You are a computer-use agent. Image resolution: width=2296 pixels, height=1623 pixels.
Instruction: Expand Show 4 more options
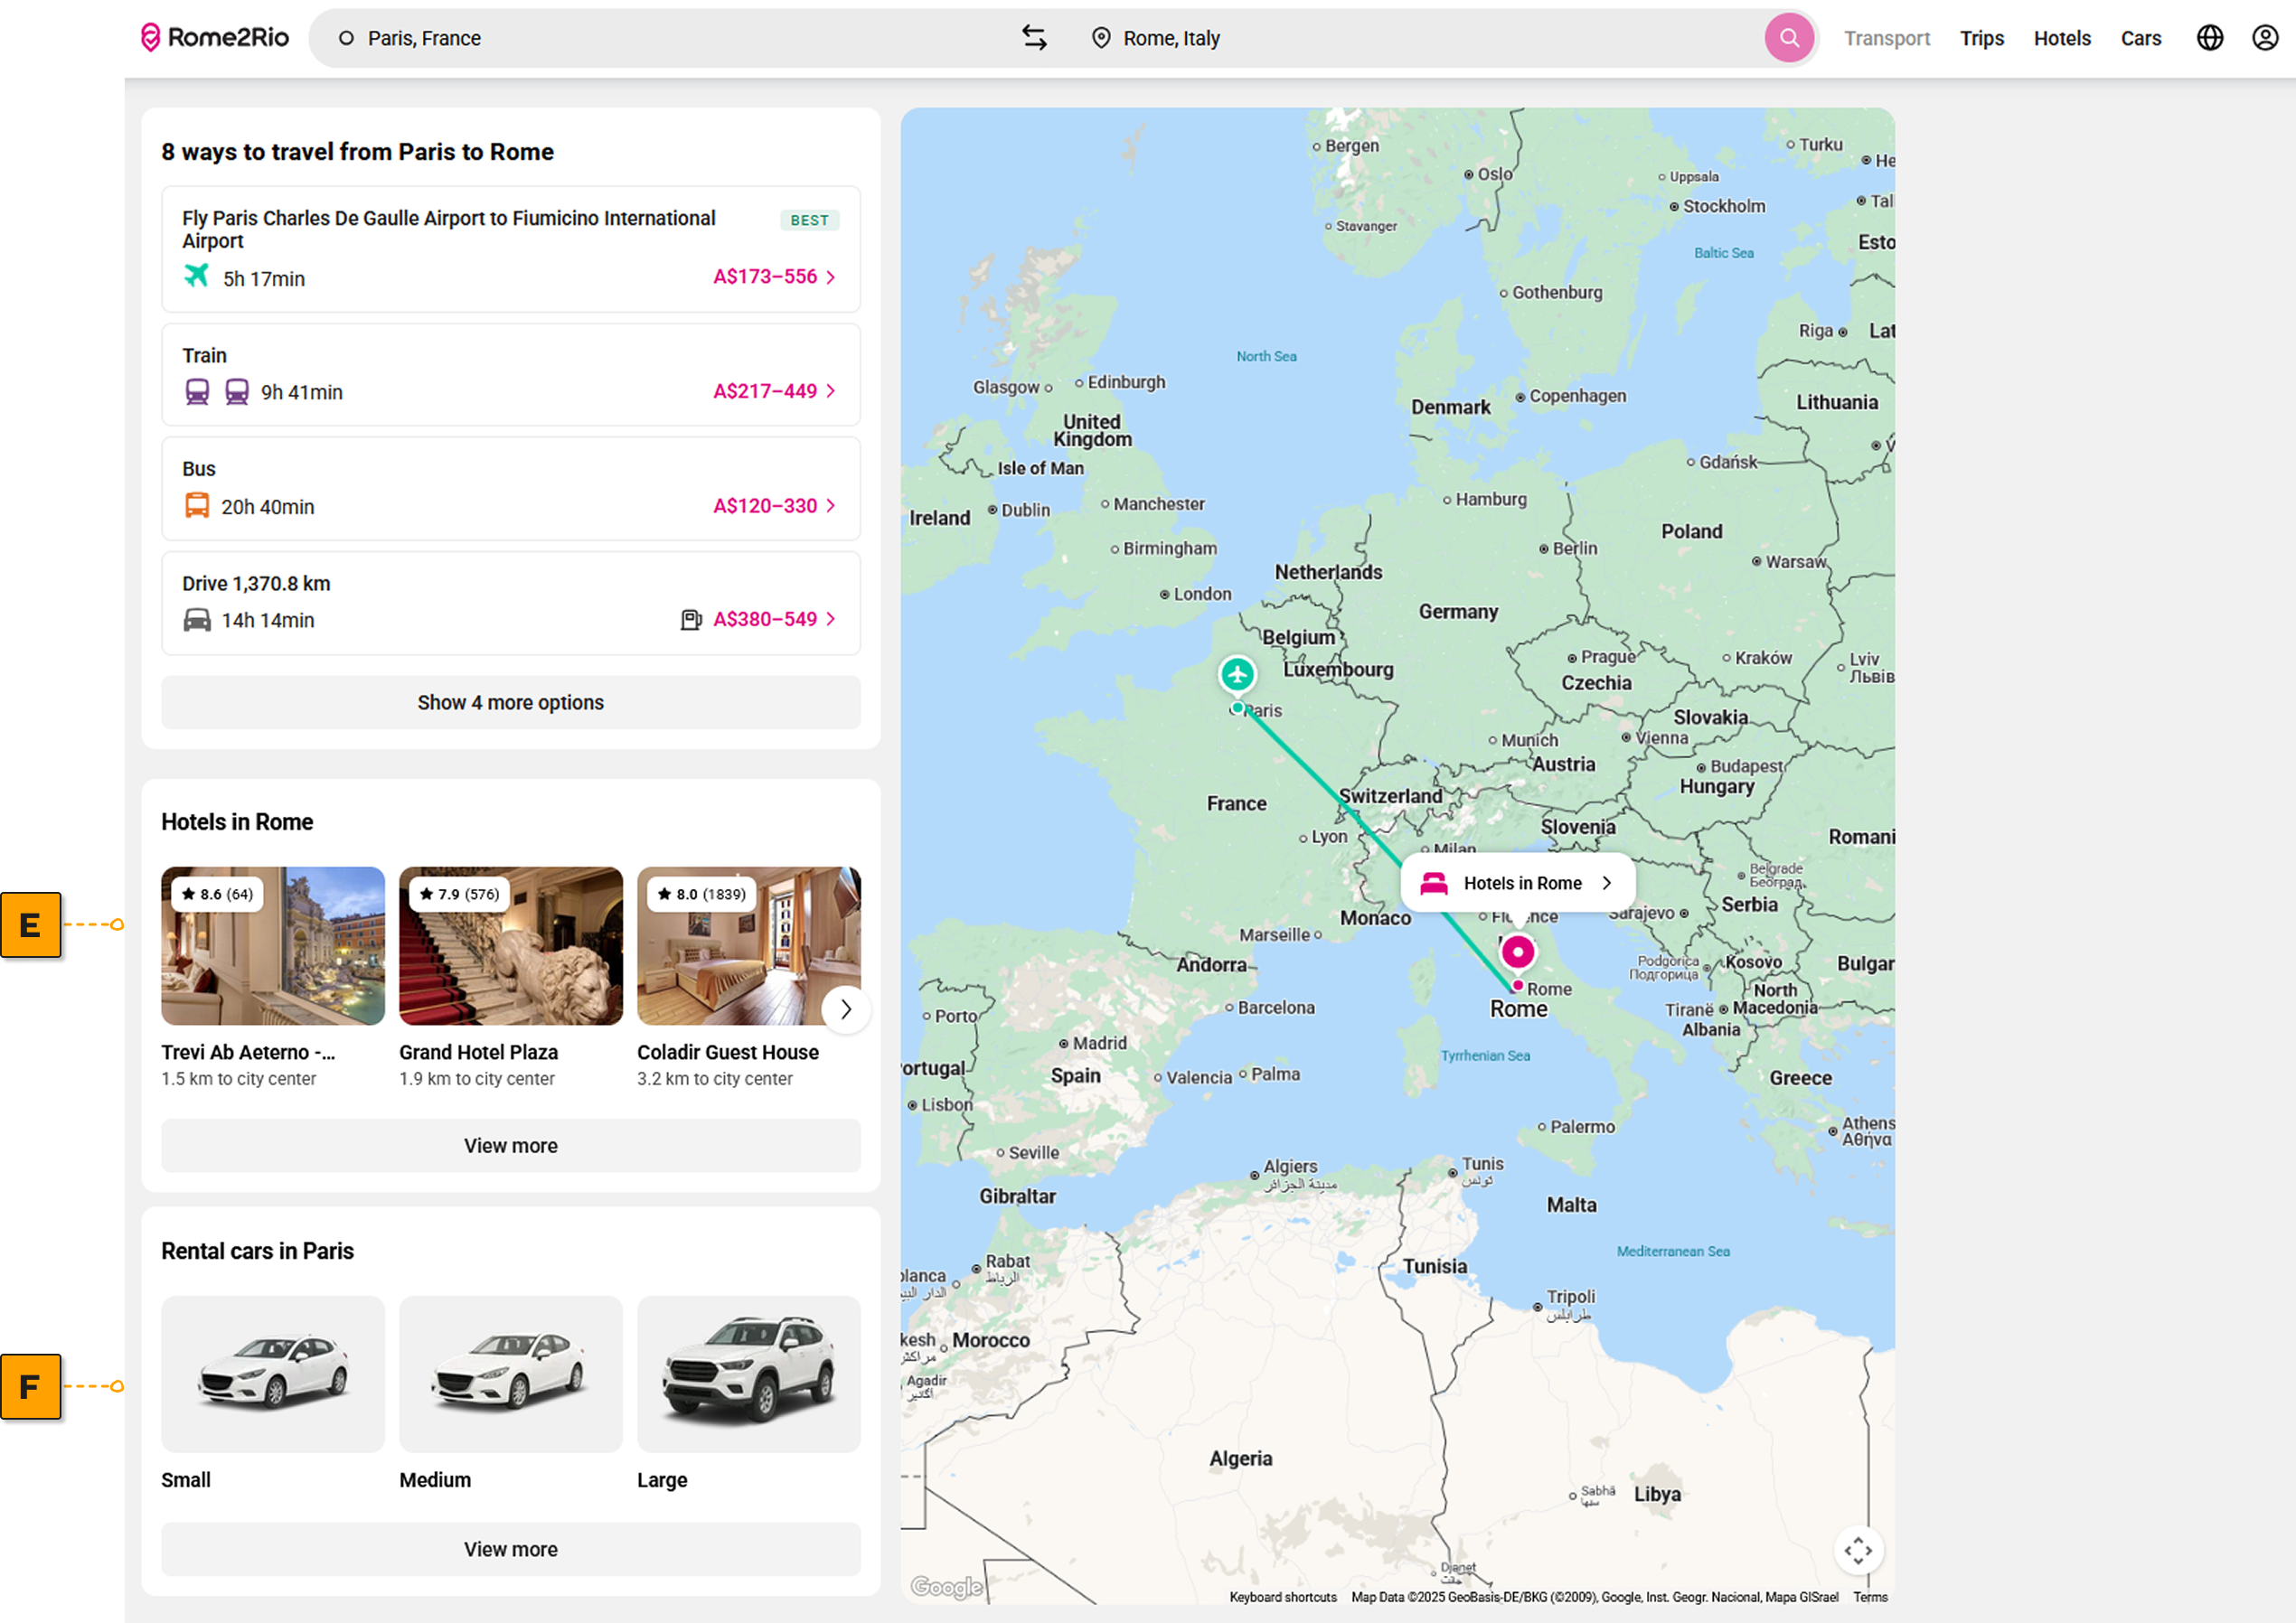pos(510,702)
